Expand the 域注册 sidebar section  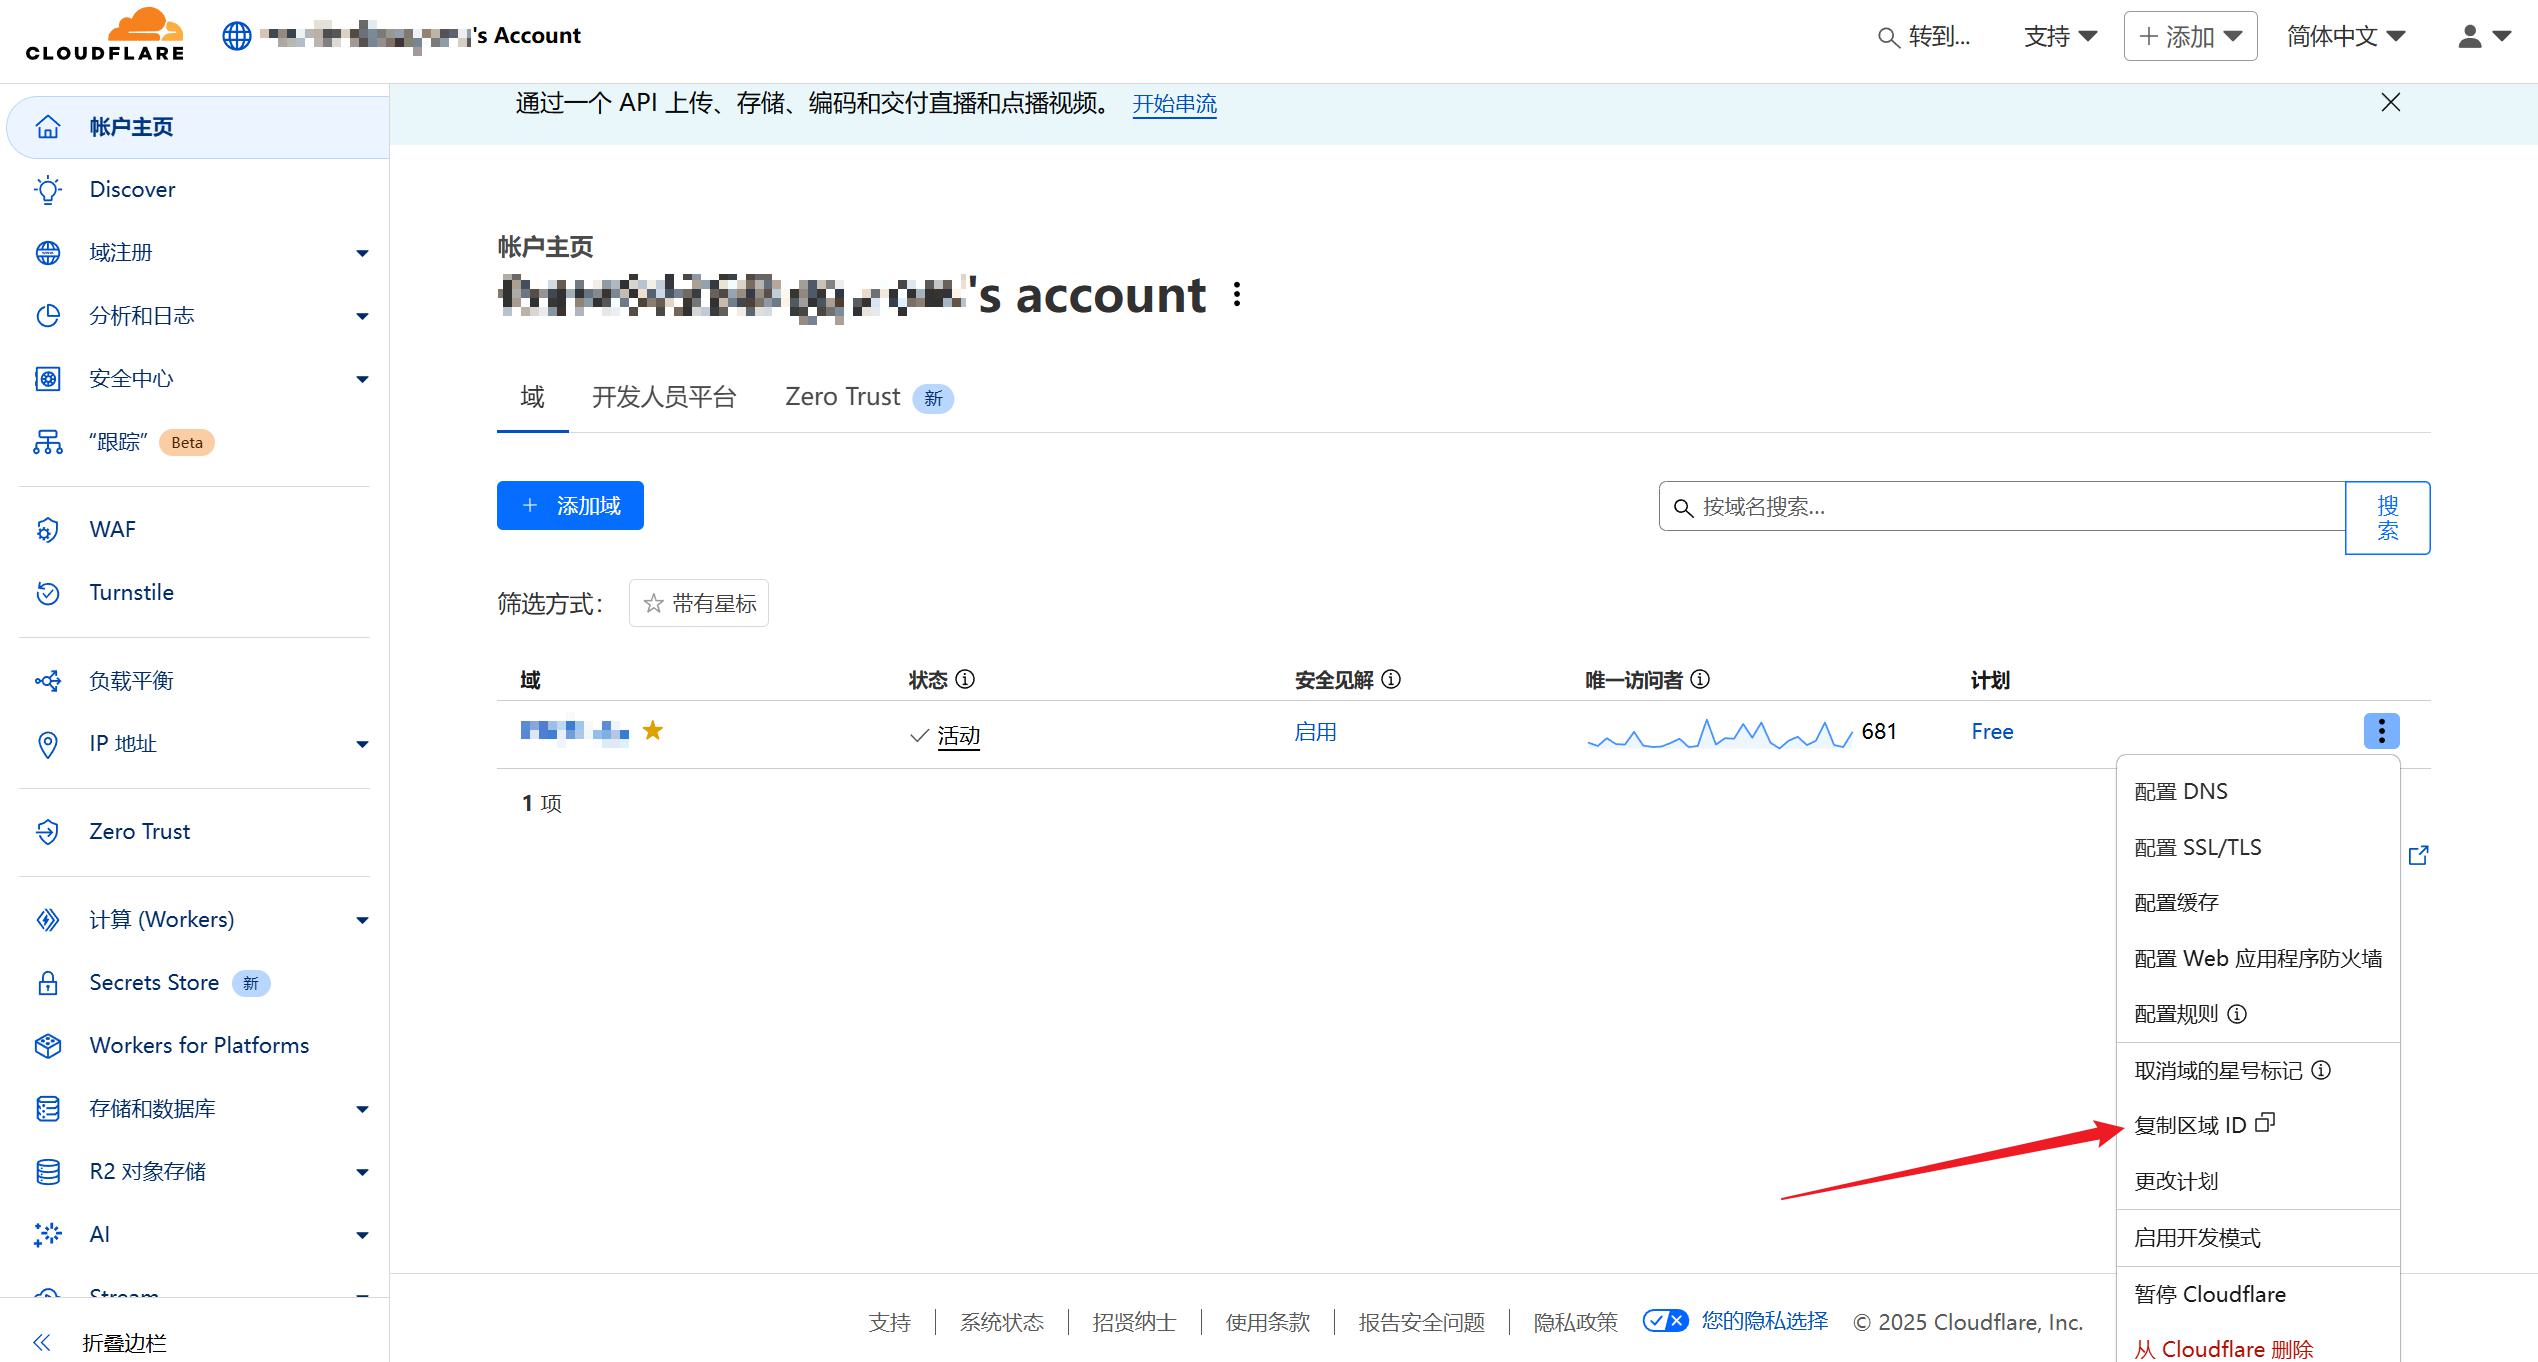[362, 254]
